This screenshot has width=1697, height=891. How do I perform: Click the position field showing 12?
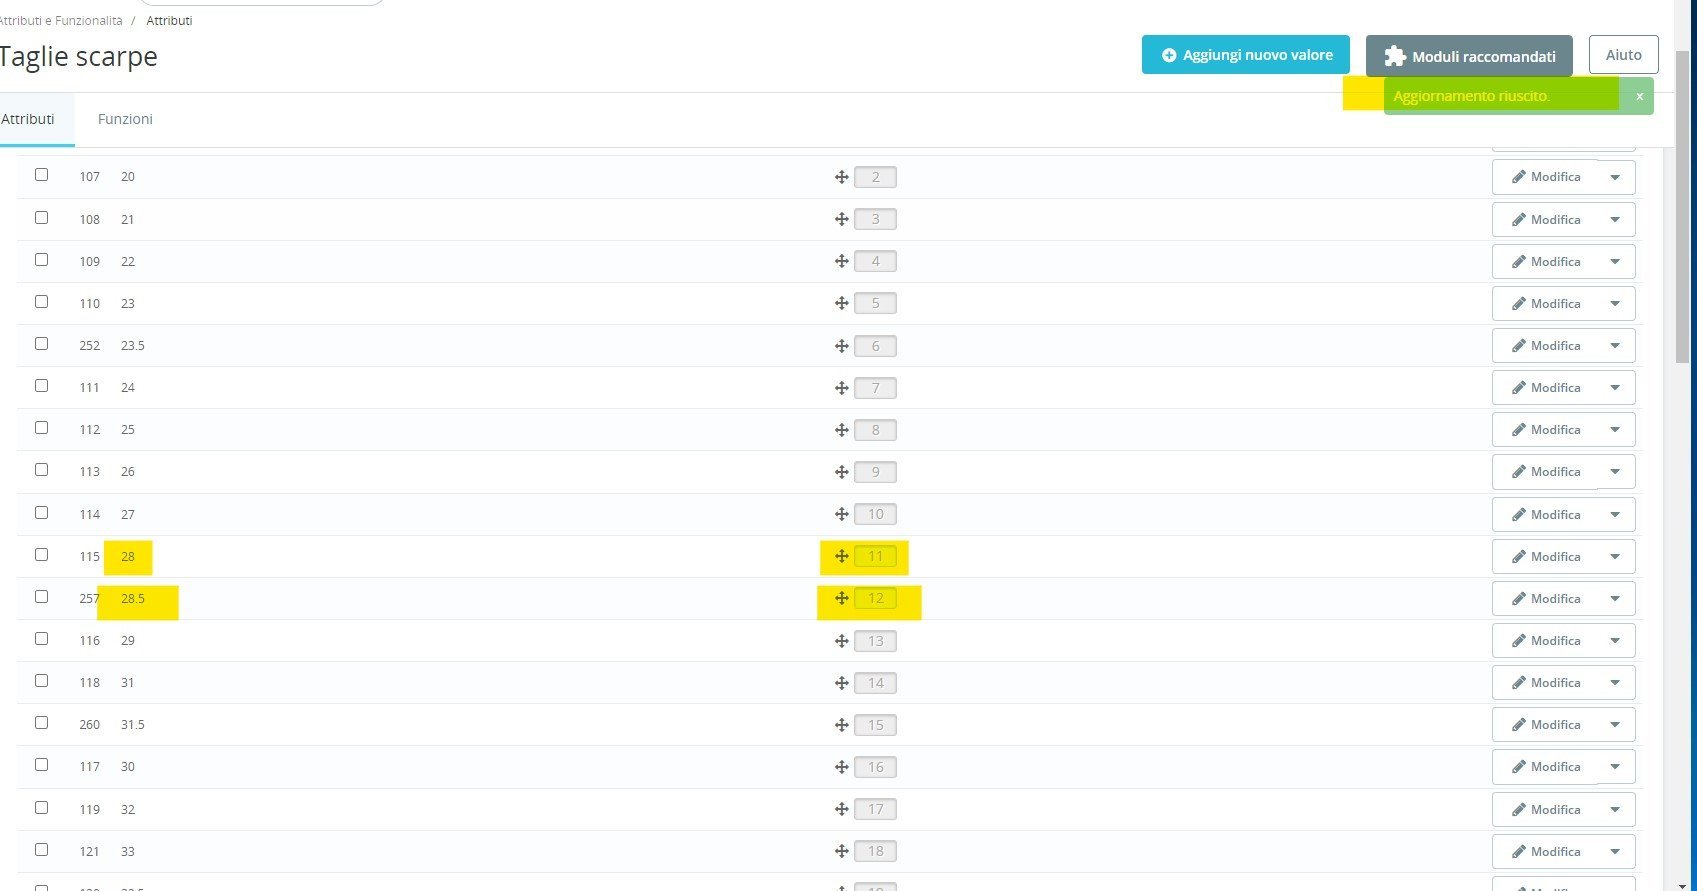pos(876,599)
